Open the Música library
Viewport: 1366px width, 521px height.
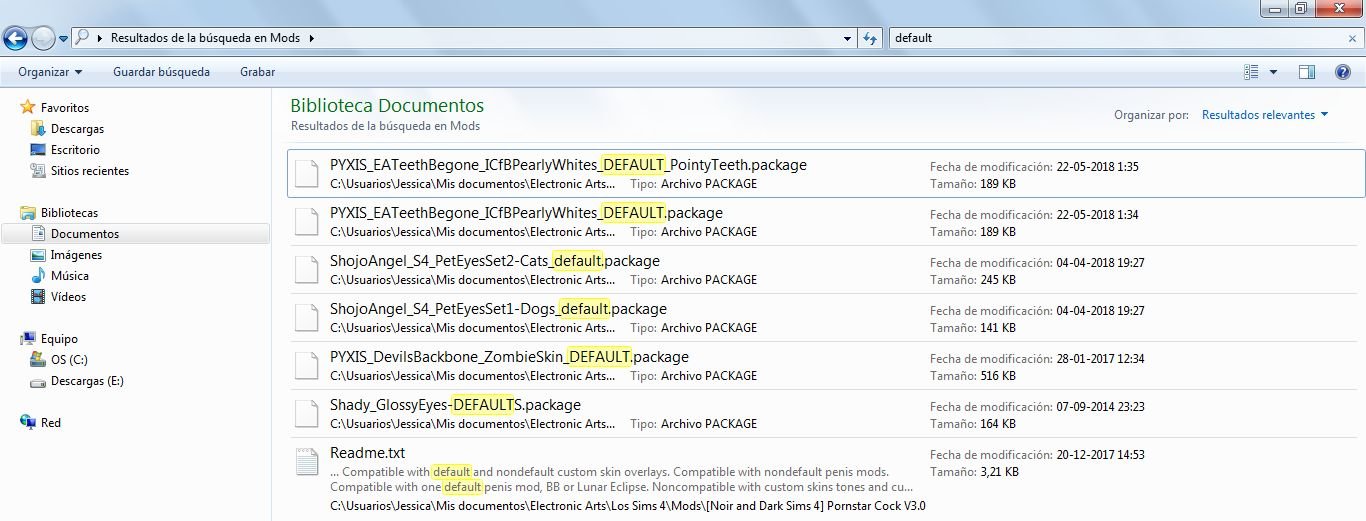(70, 276)
